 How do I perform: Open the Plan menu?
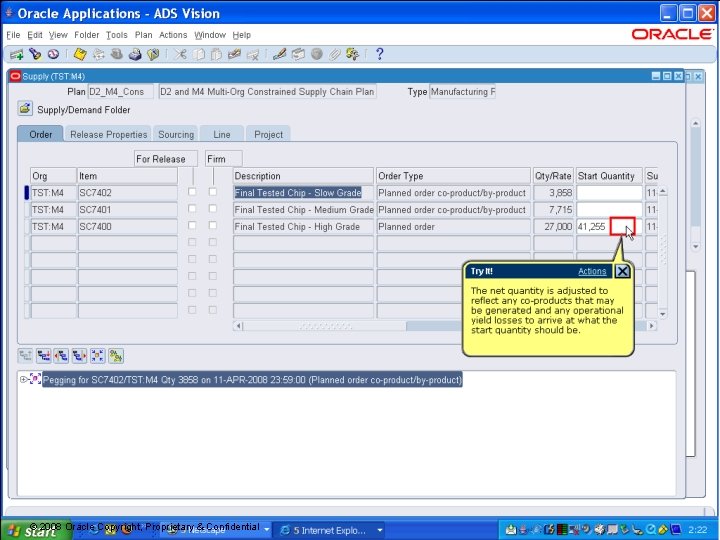pyautogui.click(x=143, y=35)
